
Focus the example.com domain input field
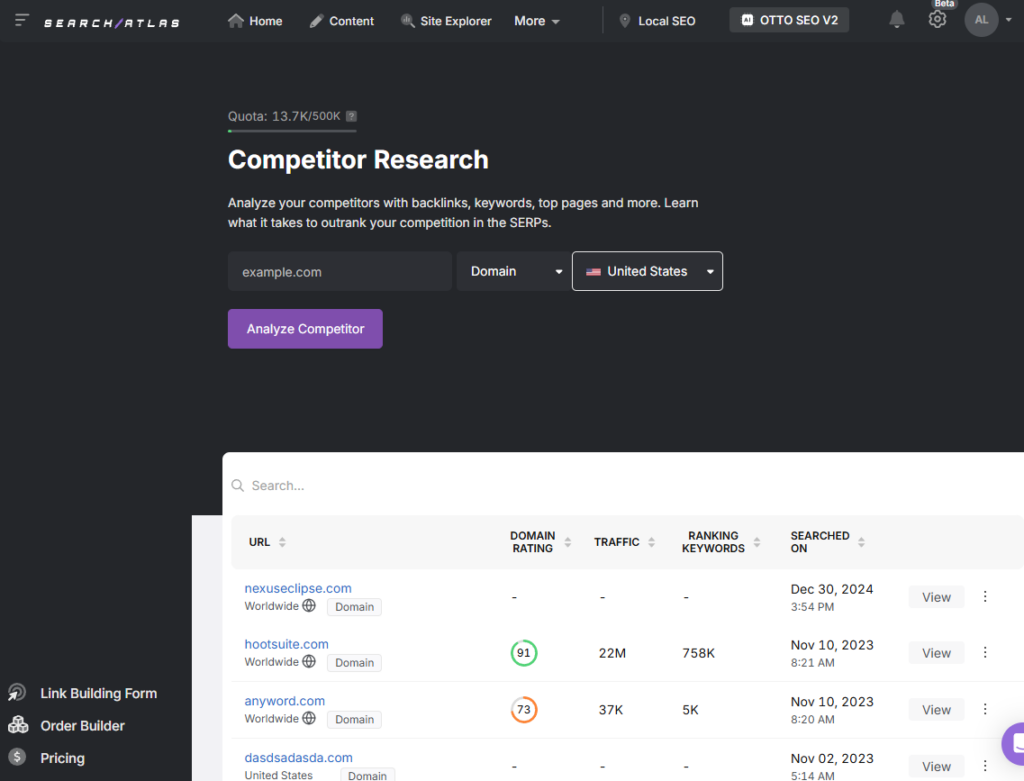click(340, 272)
